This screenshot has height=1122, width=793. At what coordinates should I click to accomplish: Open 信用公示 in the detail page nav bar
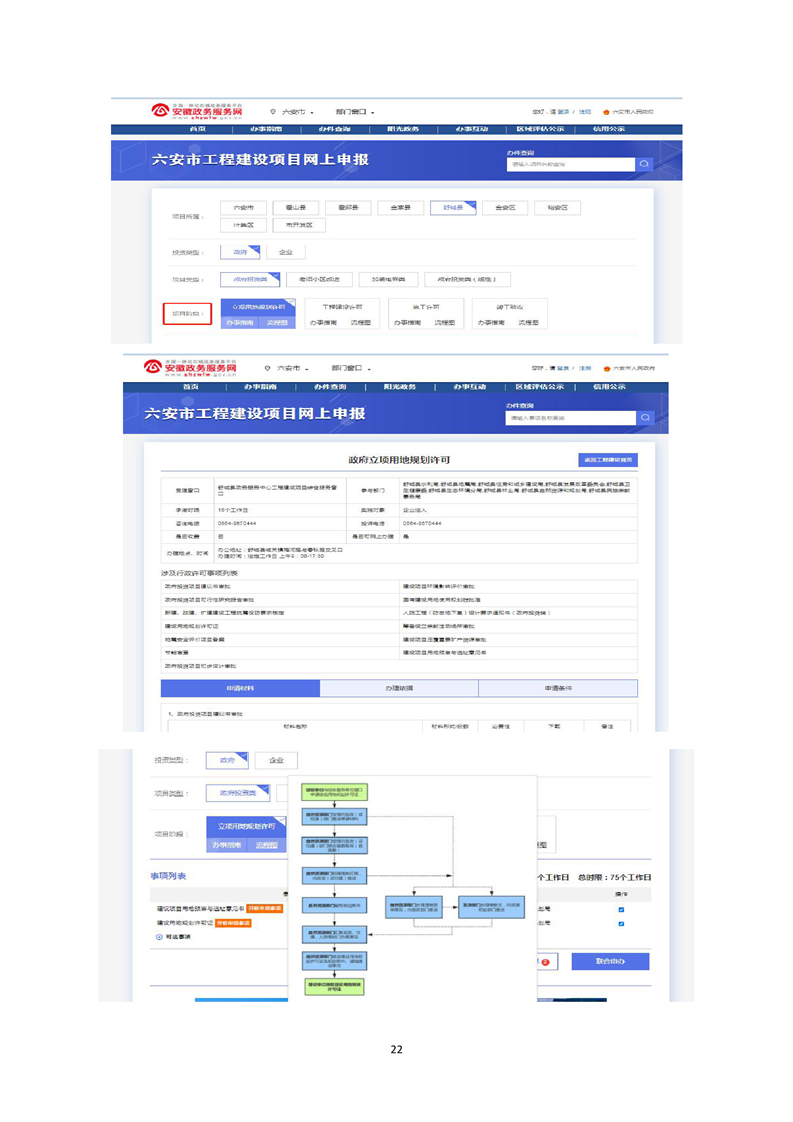click(x=609, y=387)
